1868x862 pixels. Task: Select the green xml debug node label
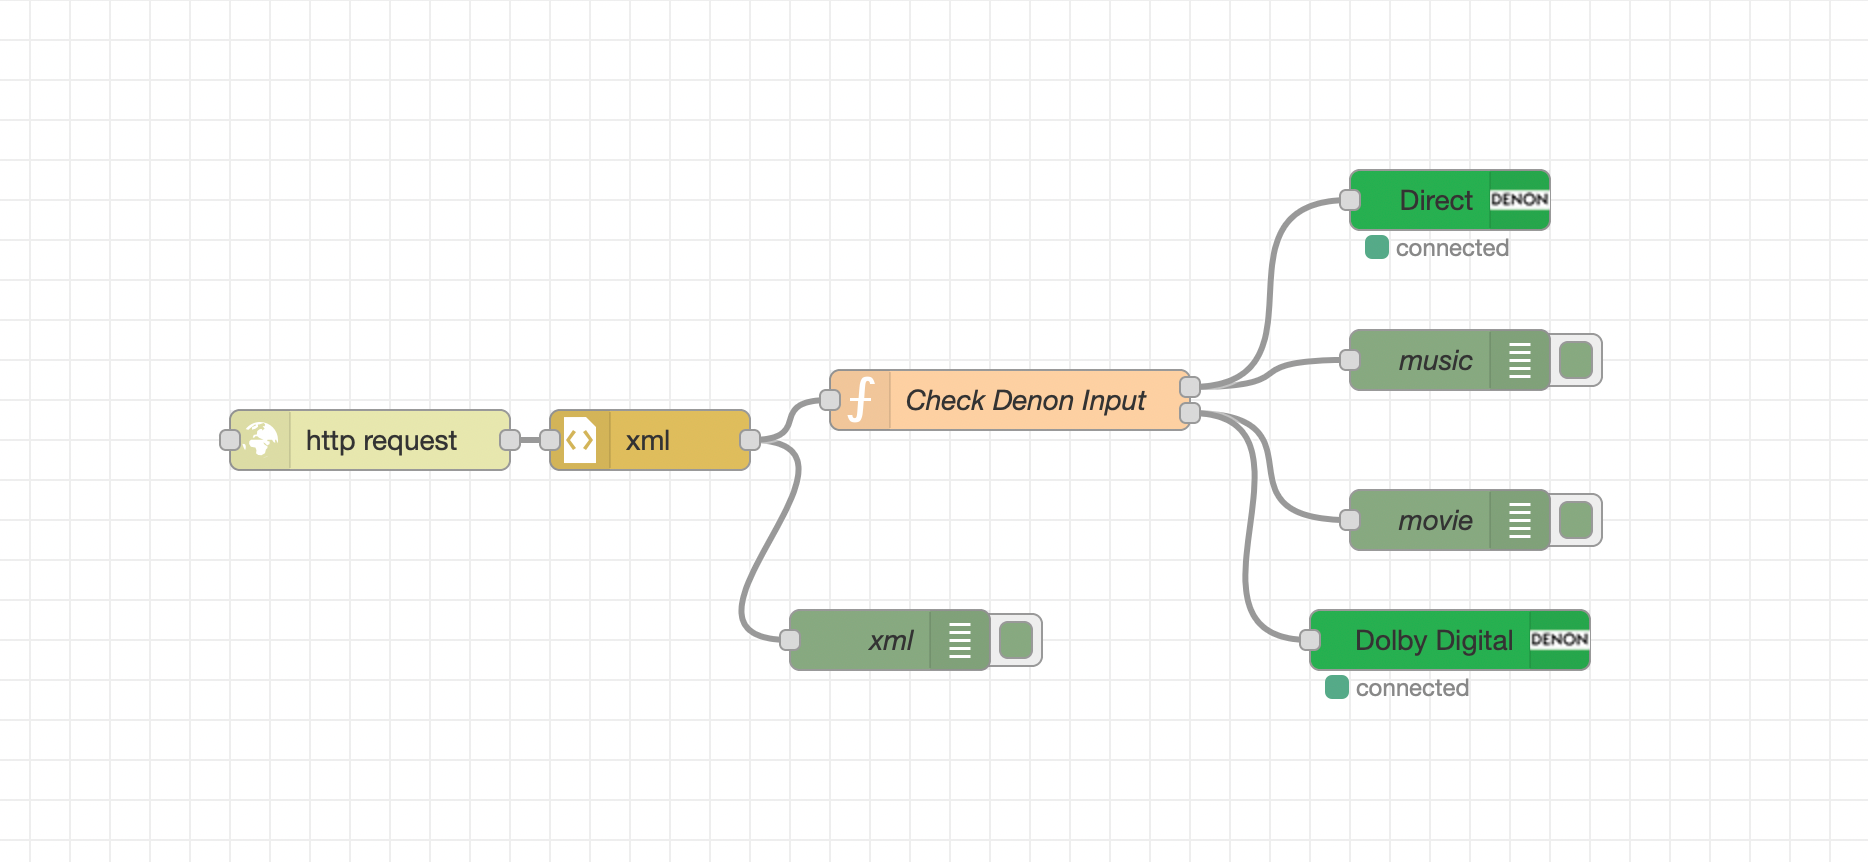click(x=891, y=640)
